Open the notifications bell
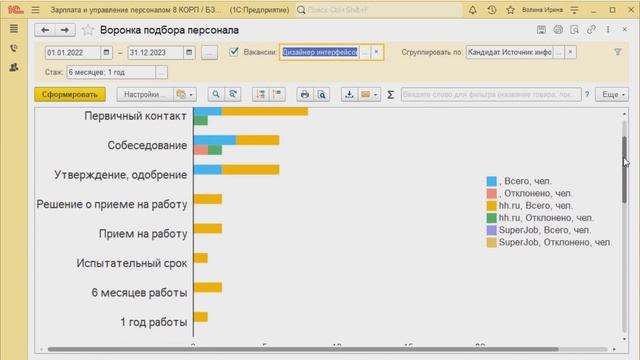Screen dimensions: 640x360 click(472, 10)
